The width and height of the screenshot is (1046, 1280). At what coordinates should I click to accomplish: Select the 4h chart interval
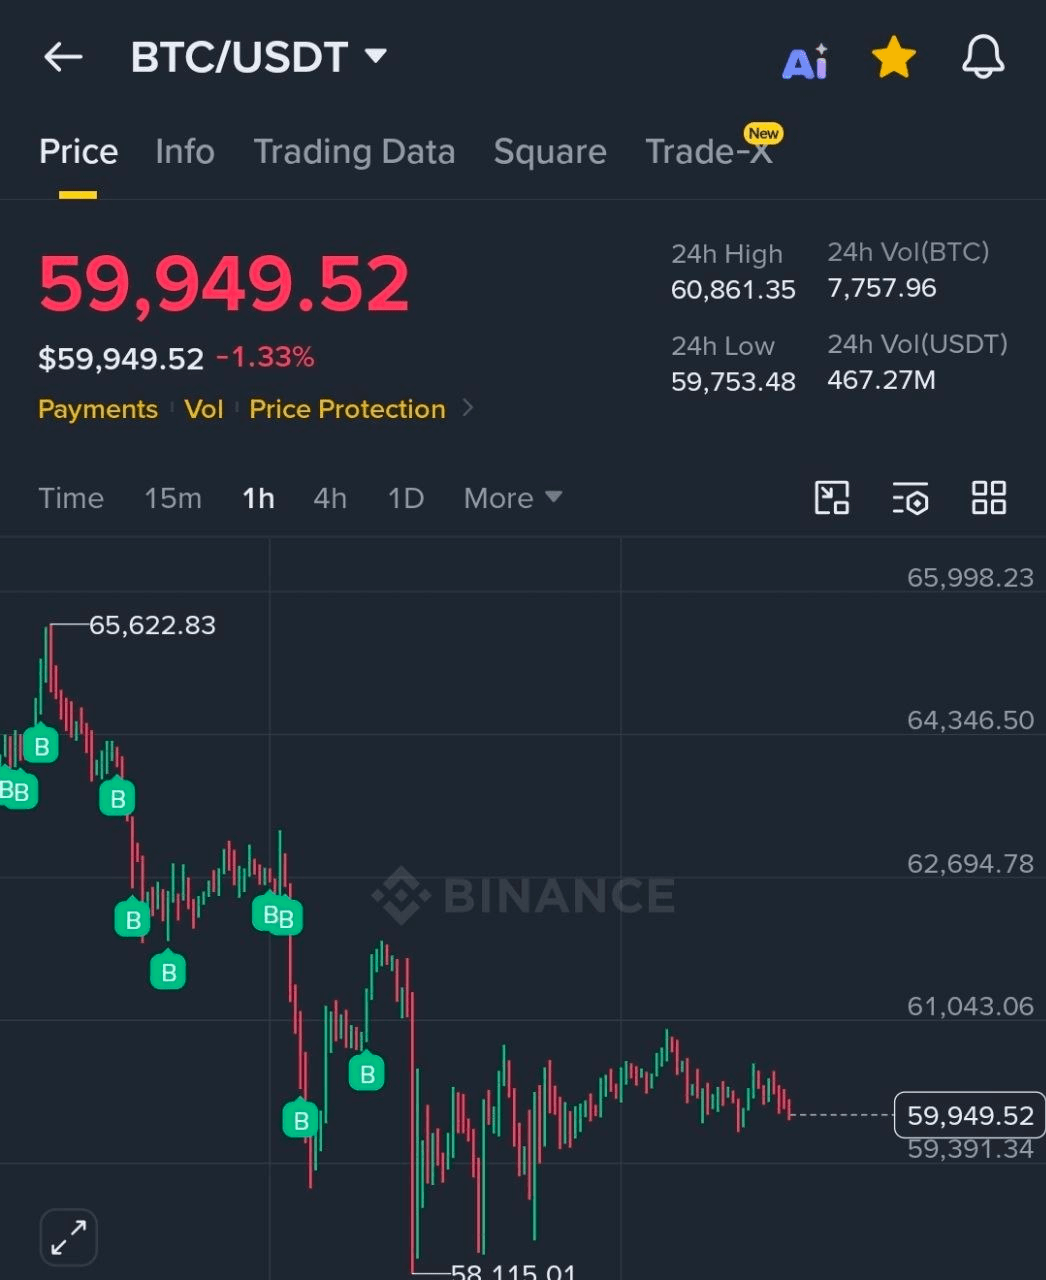[x=330, y=498]
